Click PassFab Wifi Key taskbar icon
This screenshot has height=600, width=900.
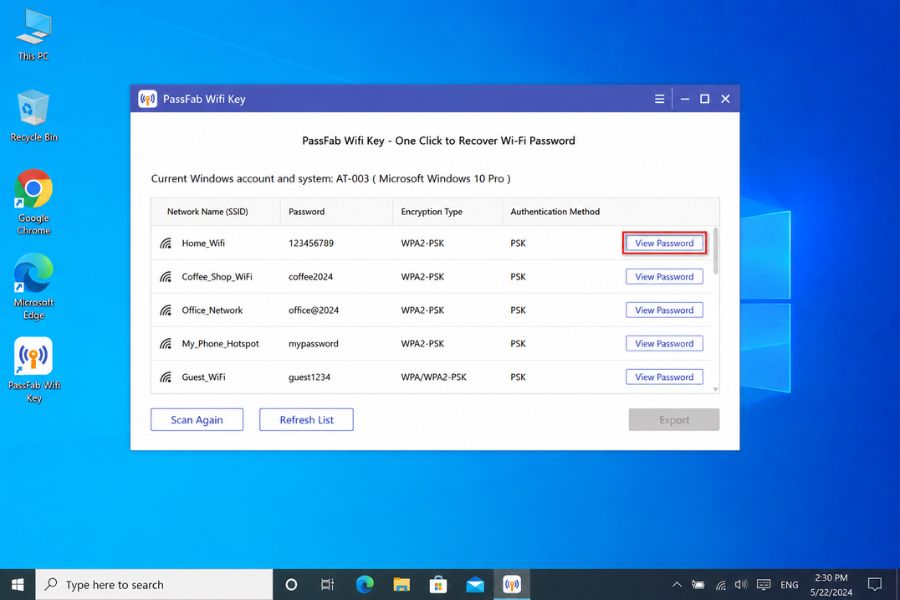pyautogui.click(x=511, y=584)
